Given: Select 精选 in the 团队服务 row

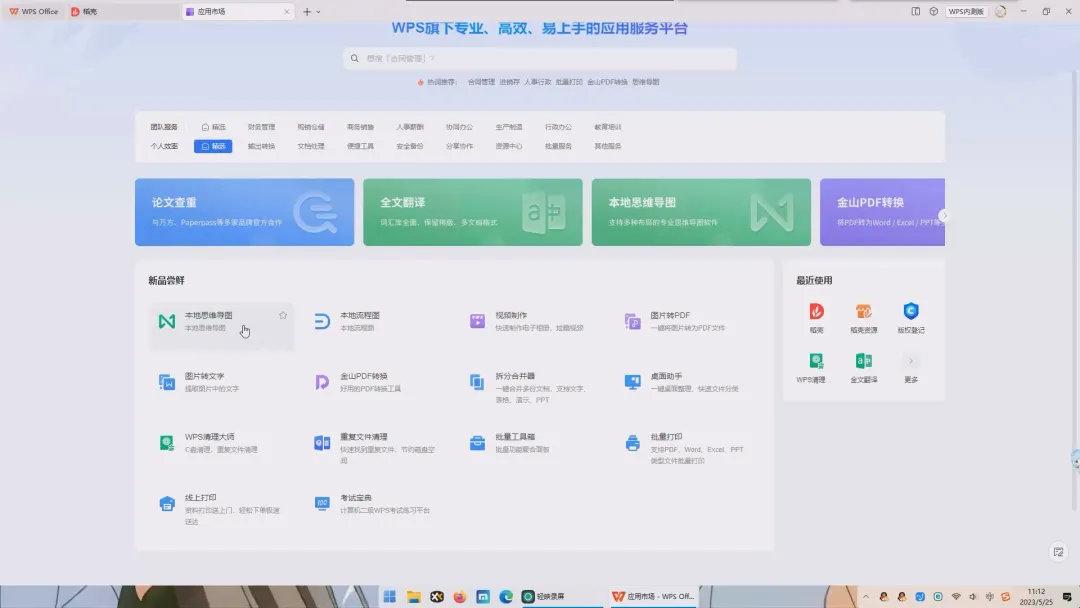Looking at the screenshot, I should click(x=214, y=127).
